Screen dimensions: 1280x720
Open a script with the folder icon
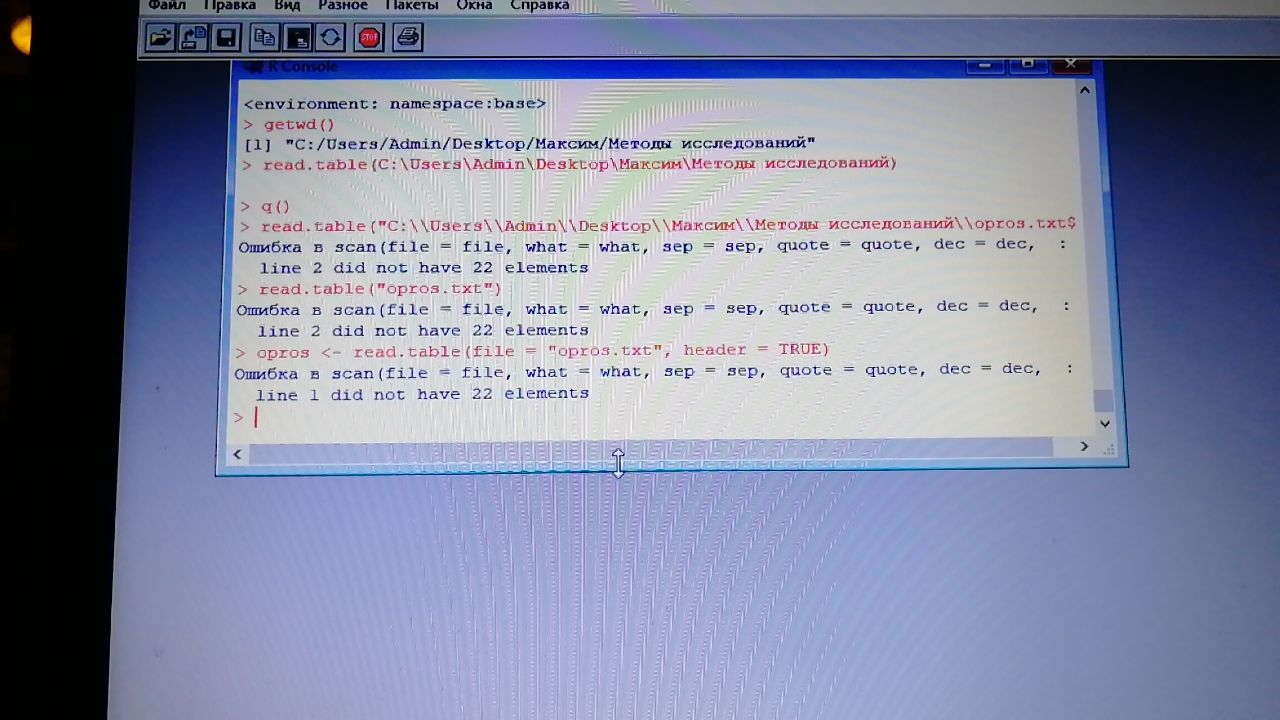pos(160,38)
